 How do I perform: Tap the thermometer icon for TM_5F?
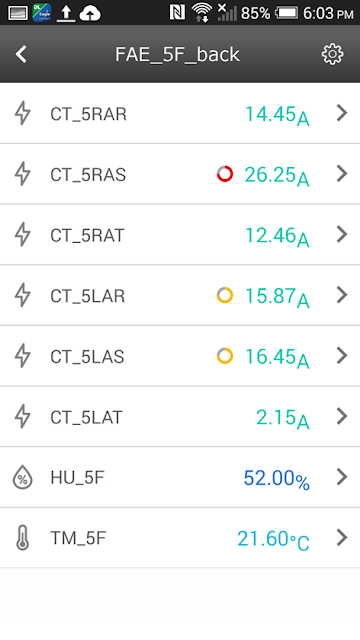(x=23, y=538)
